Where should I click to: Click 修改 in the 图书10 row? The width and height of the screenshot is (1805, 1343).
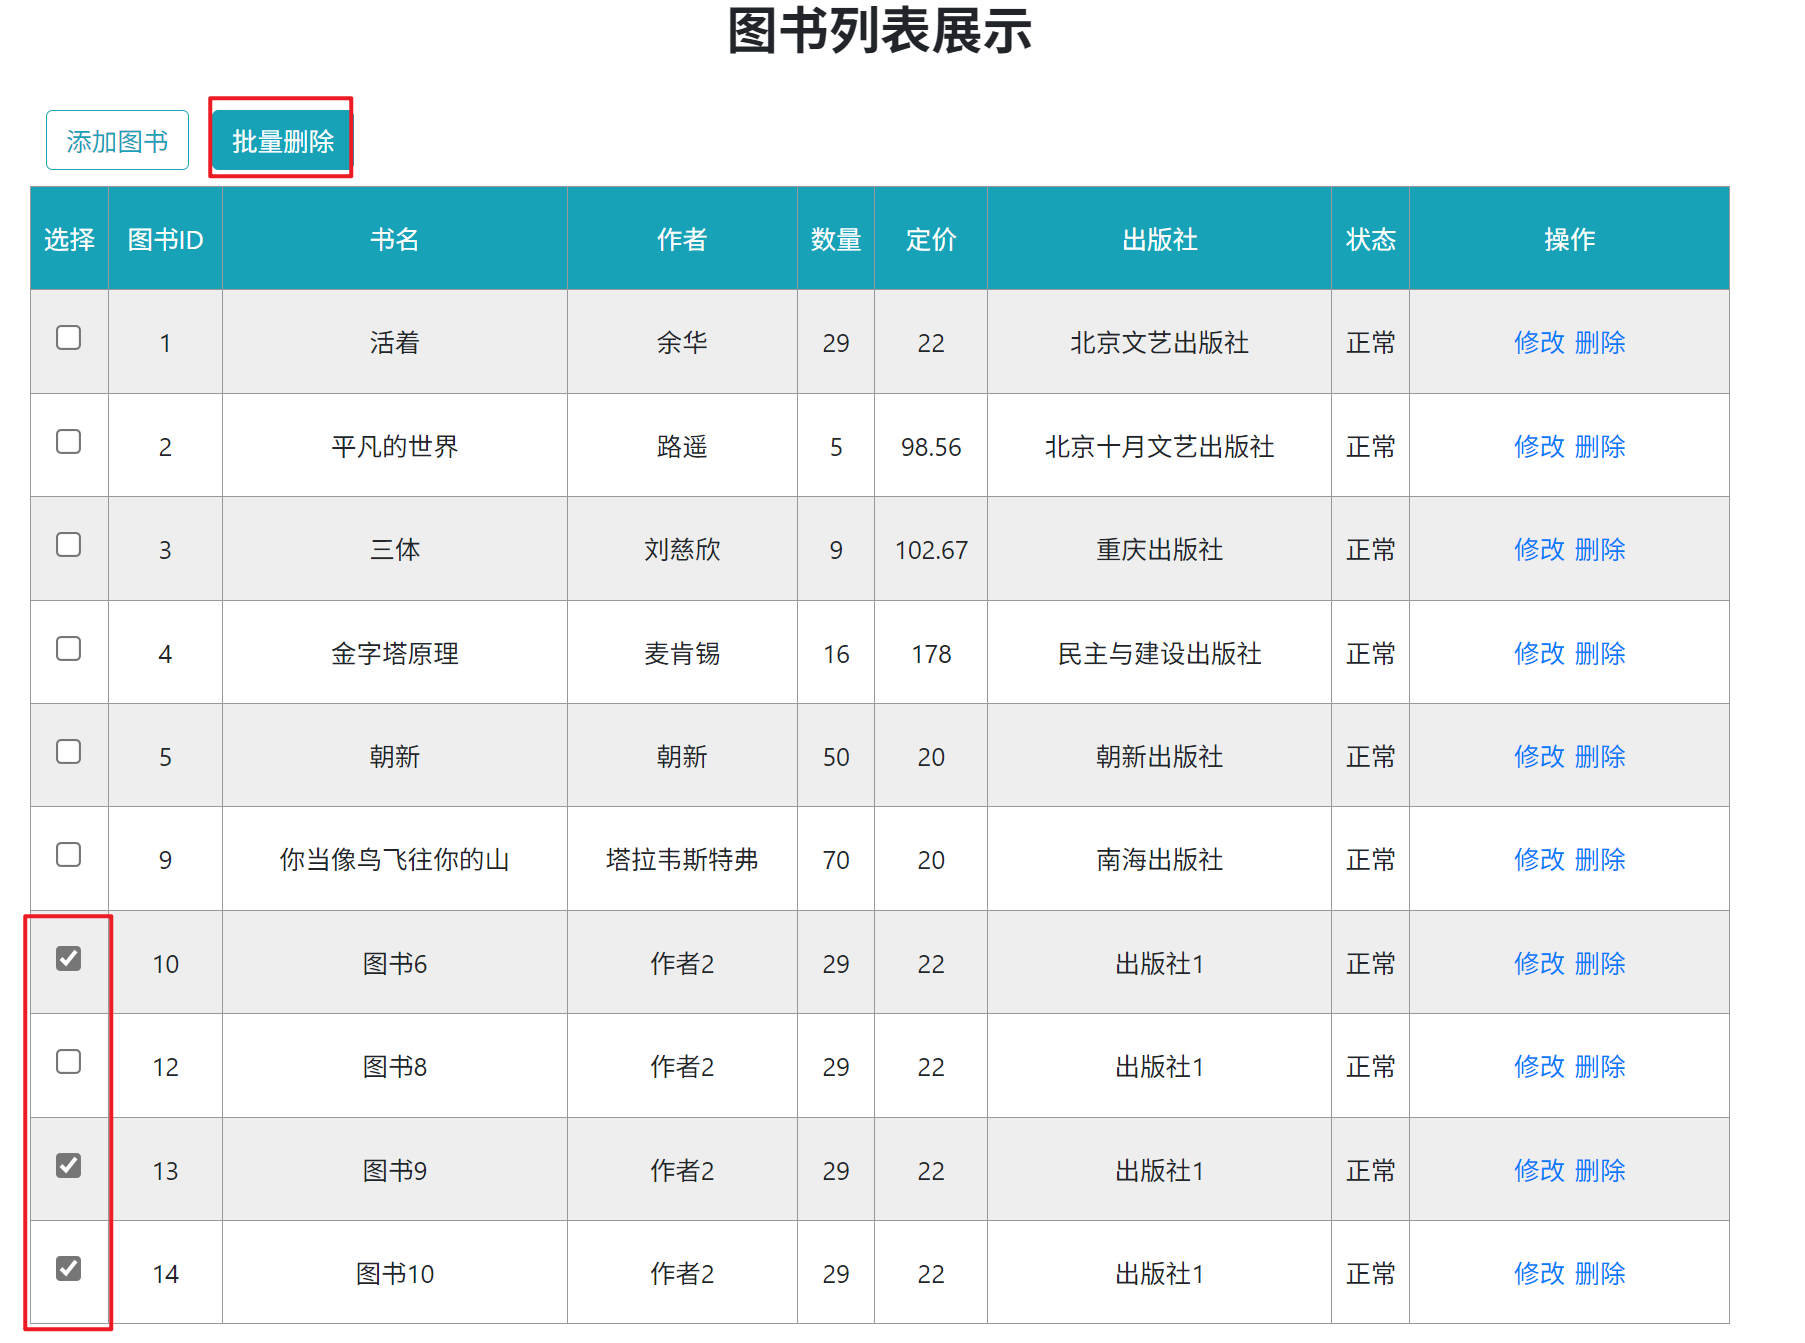1539,1273
